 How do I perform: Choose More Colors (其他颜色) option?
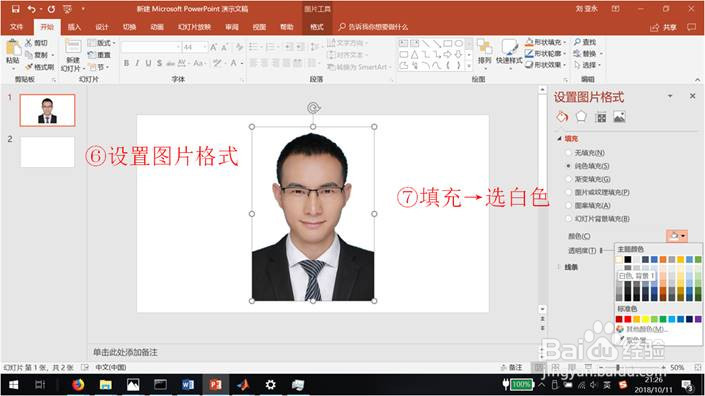point(643,329)
